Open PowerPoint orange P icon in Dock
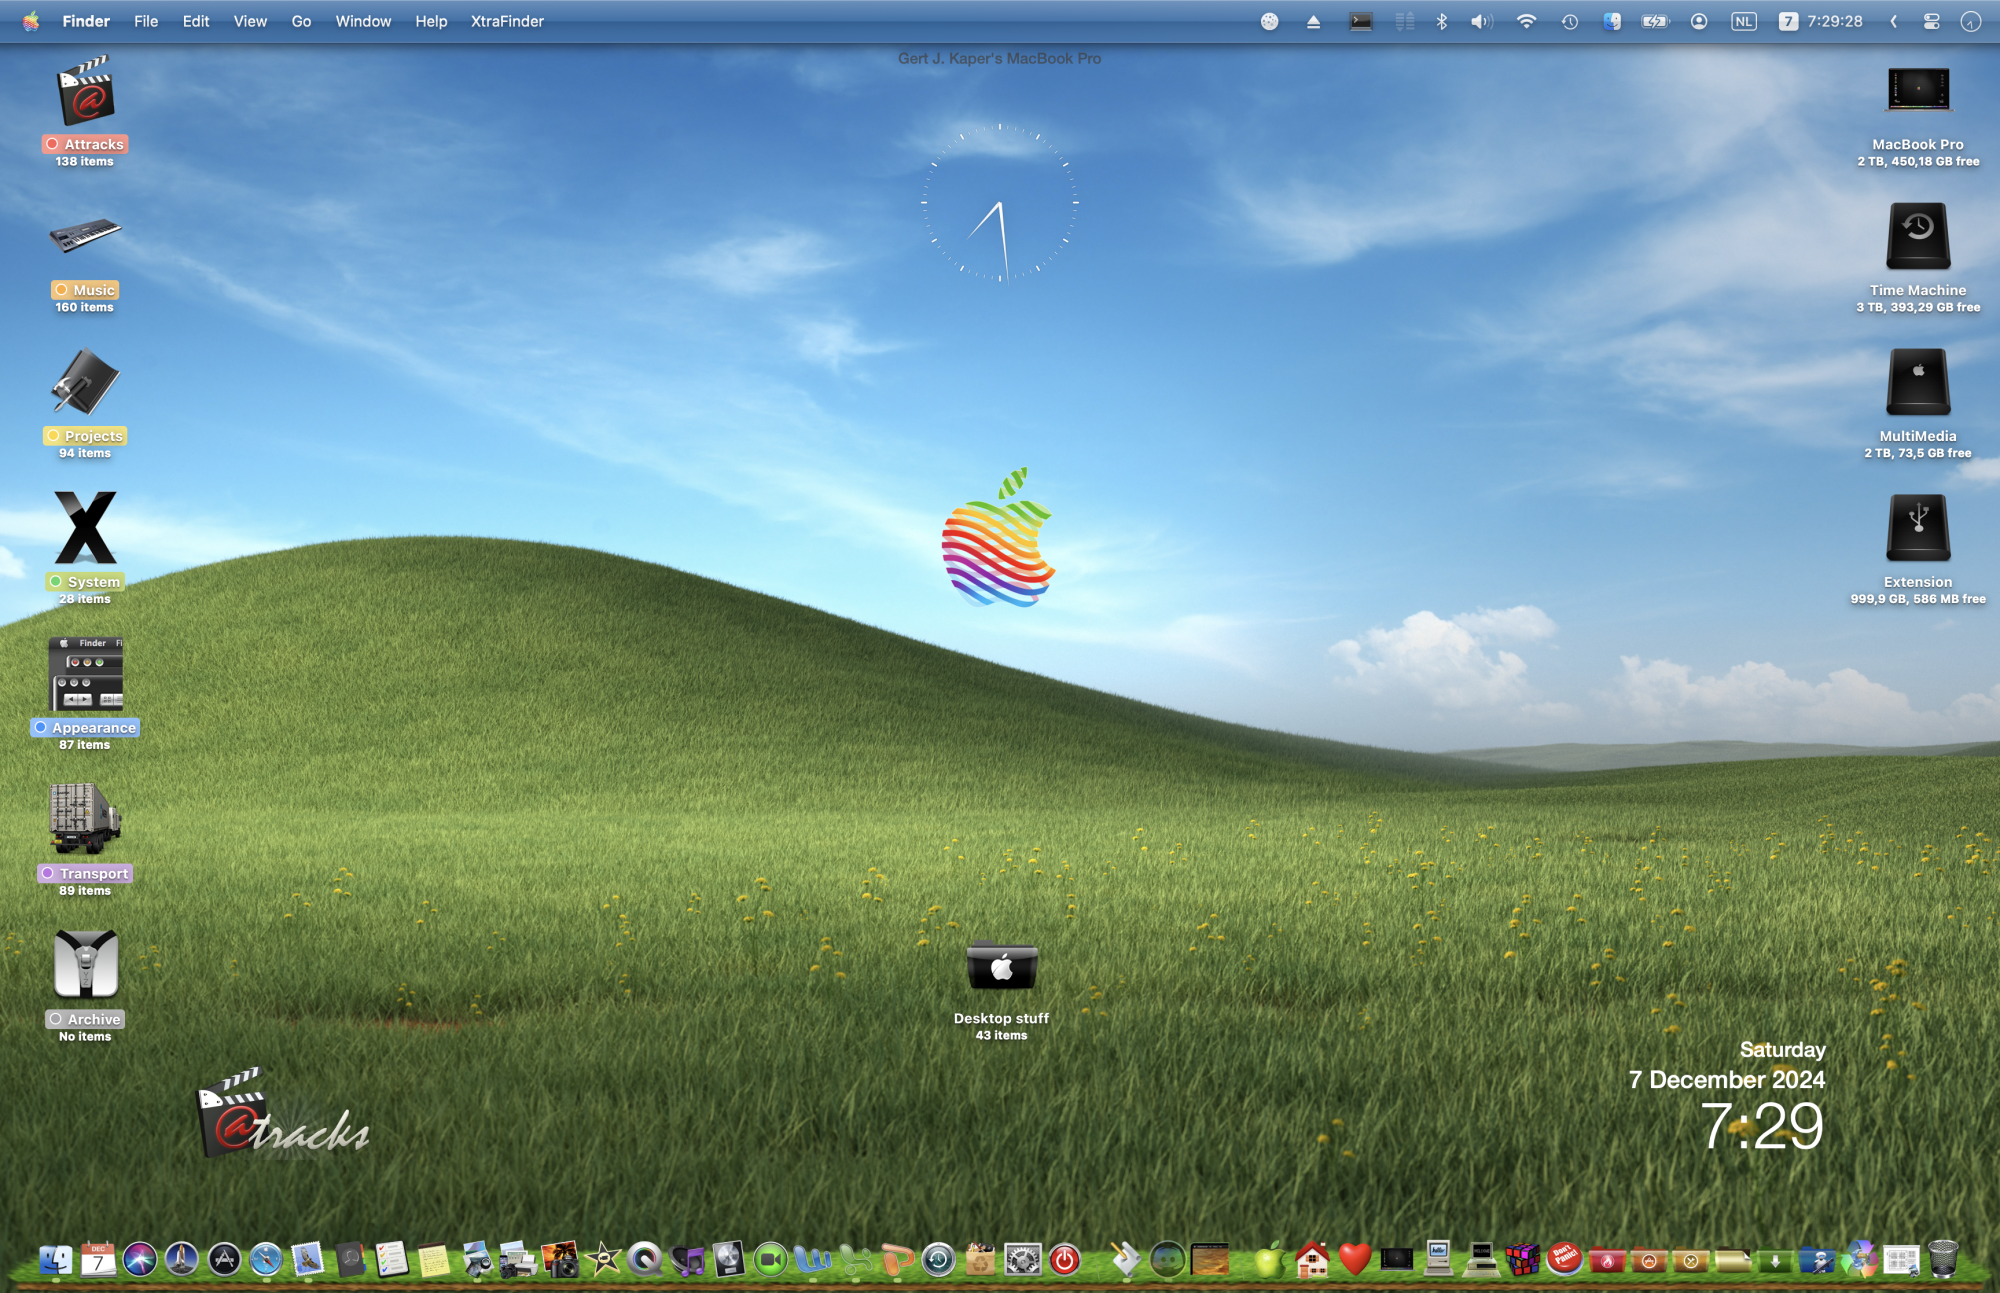This screenshot has height=1293, width=2000. point(897,1259)
